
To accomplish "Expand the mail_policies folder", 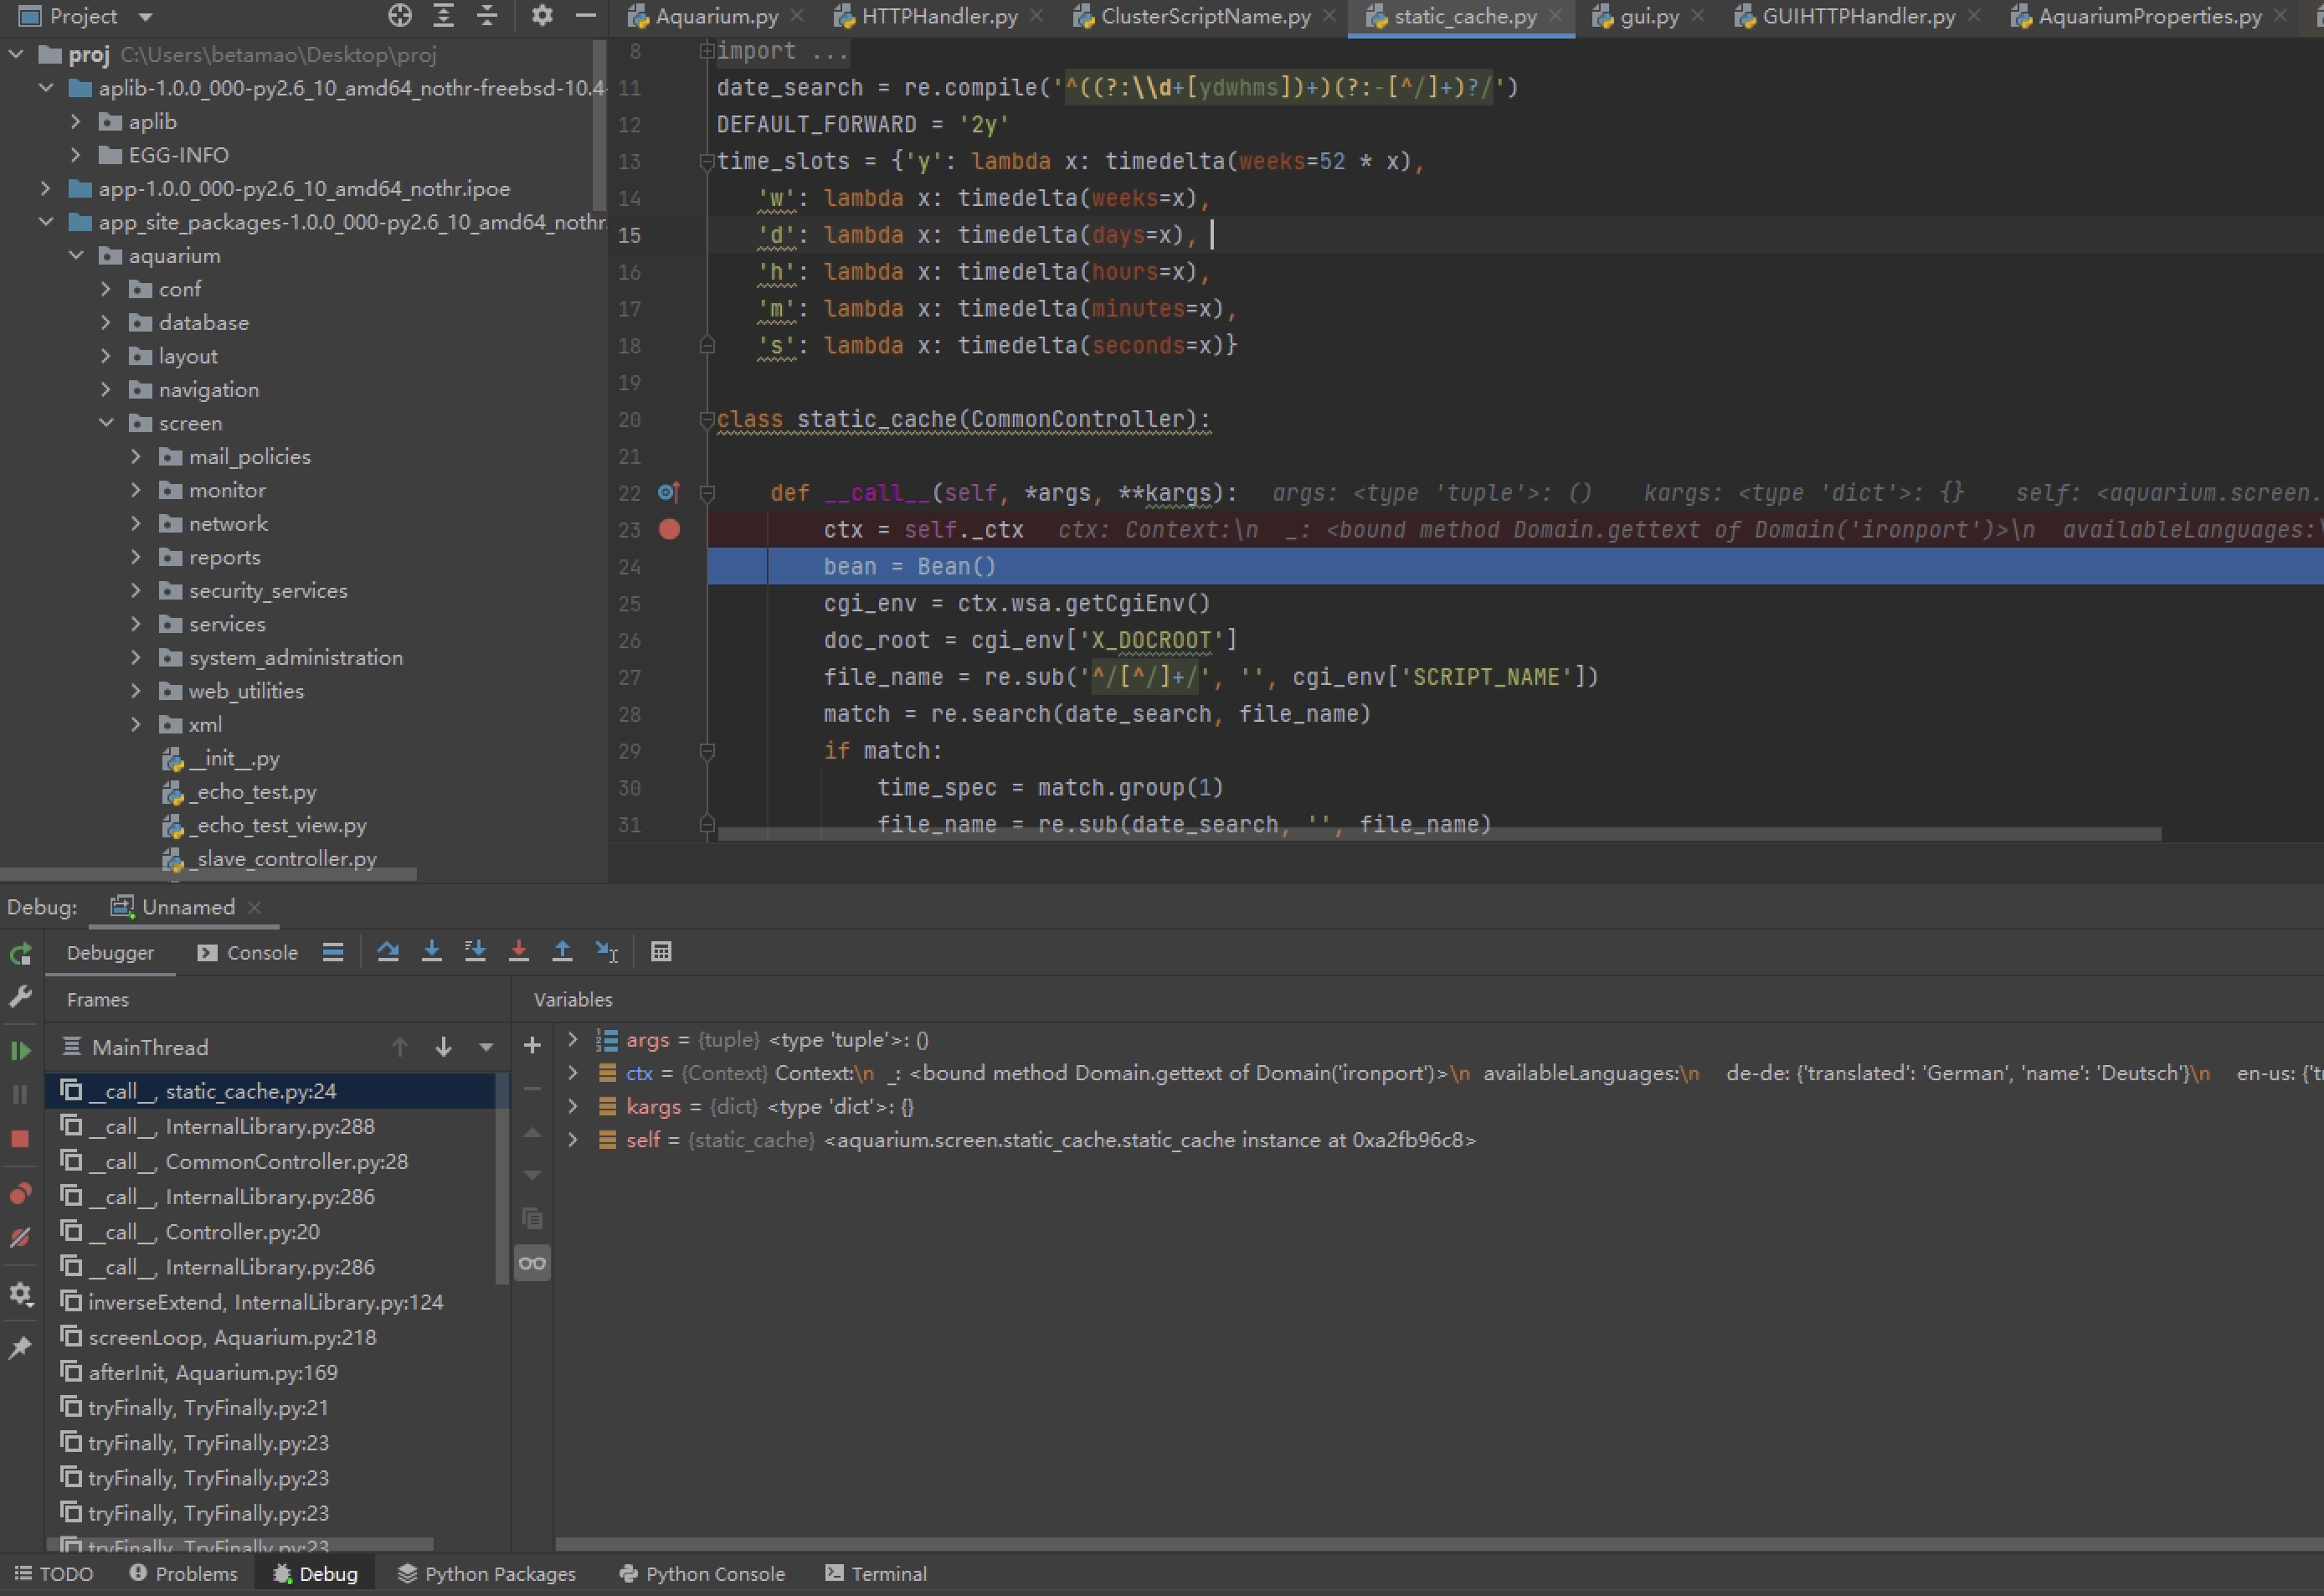I will click(136, 457).
